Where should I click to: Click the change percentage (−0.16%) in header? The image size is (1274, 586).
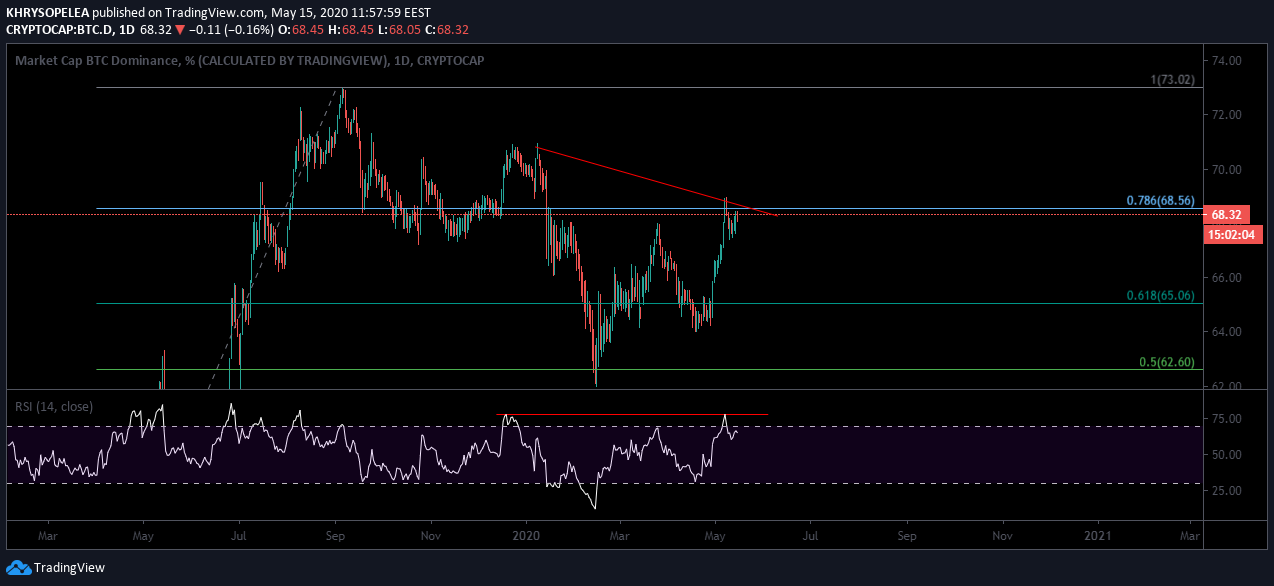pos(248,30)
